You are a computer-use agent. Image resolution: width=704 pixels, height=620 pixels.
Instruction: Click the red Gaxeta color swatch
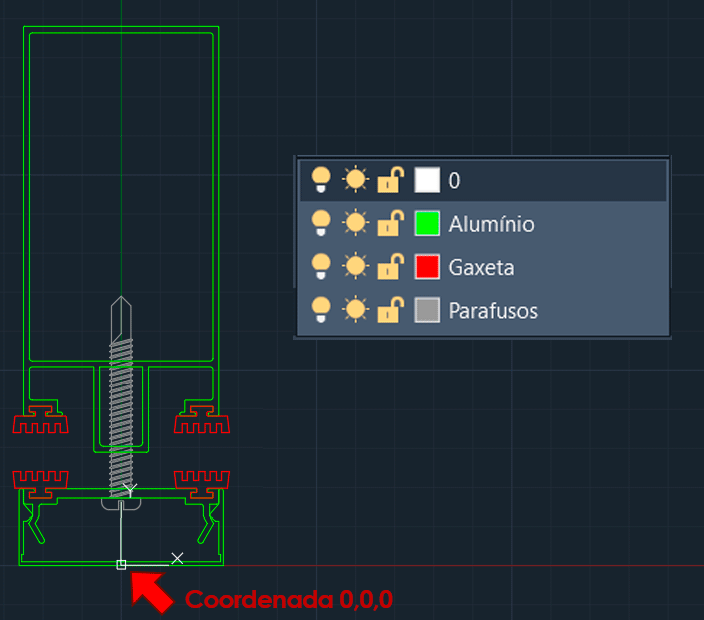(427, 267)
